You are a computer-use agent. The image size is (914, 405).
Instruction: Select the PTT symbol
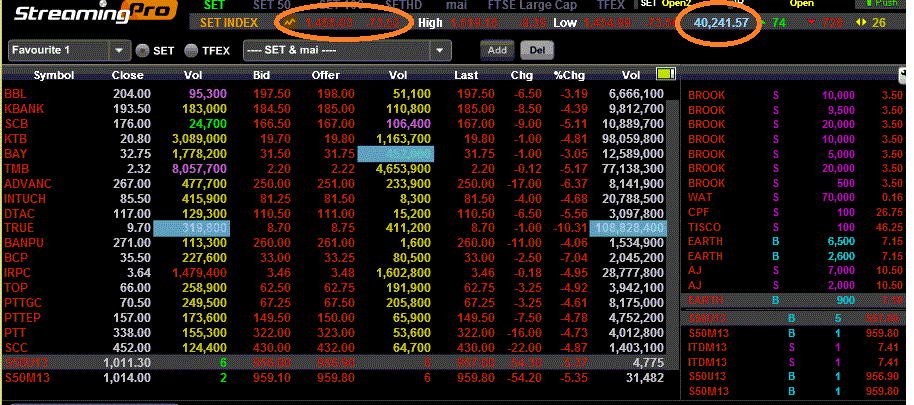pos(15,332)
